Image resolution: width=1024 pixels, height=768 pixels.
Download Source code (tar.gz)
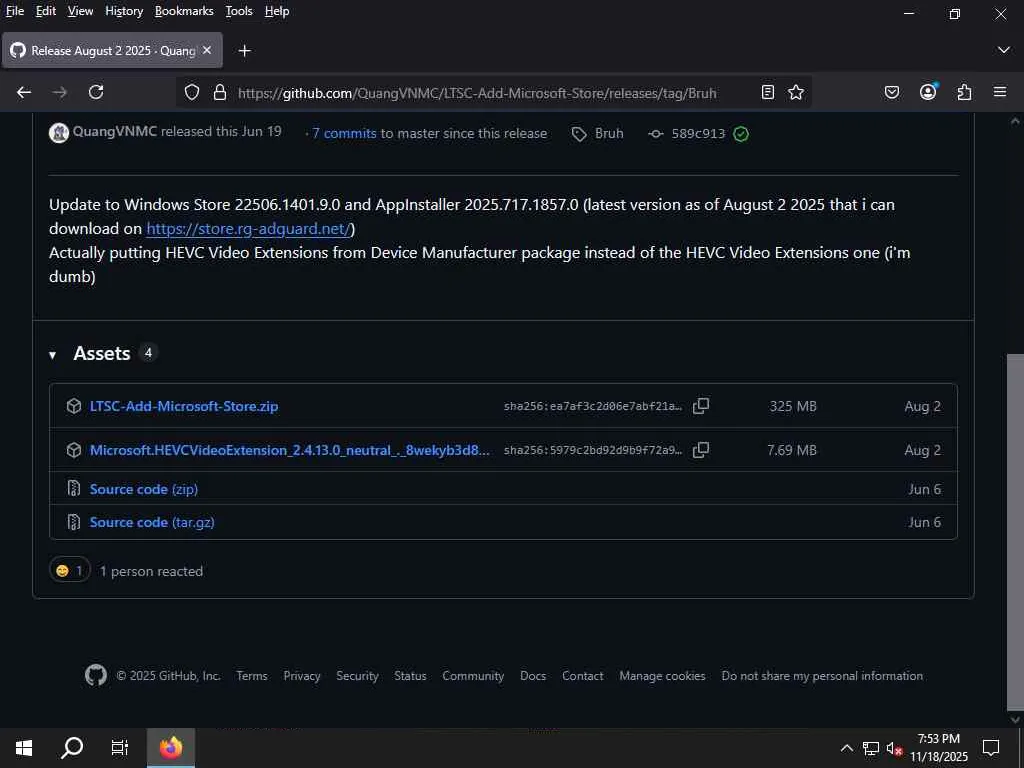(x=152, y=522)
